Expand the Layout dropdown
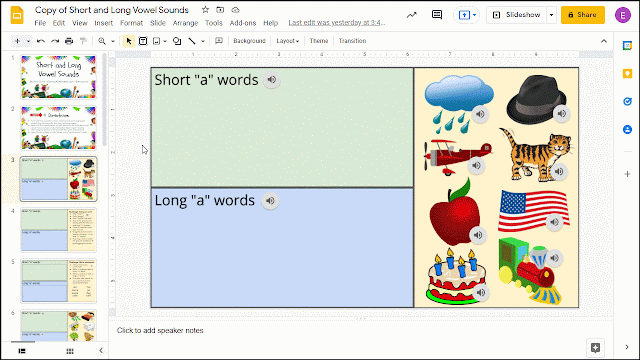640x360 pixels. [x=287, y=41]
